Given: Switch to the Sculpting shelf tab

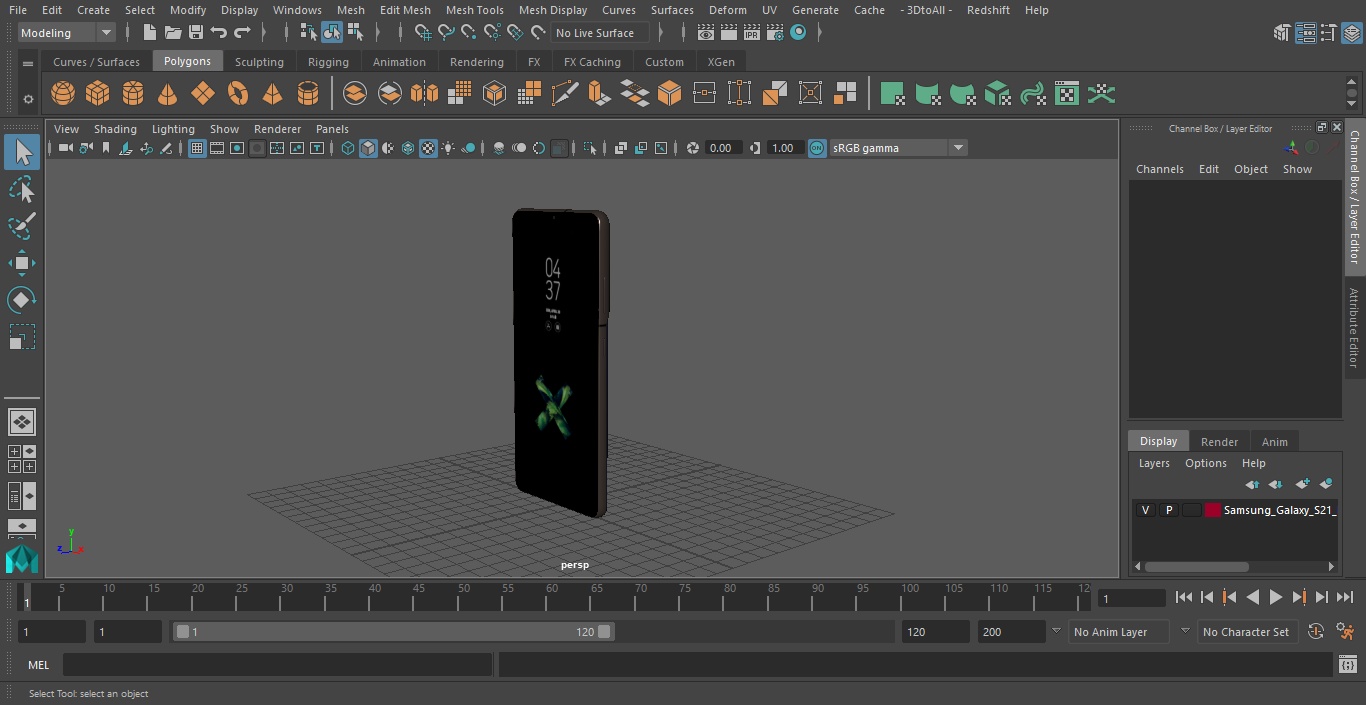Looking at the screenshot, I should [259, 62].
